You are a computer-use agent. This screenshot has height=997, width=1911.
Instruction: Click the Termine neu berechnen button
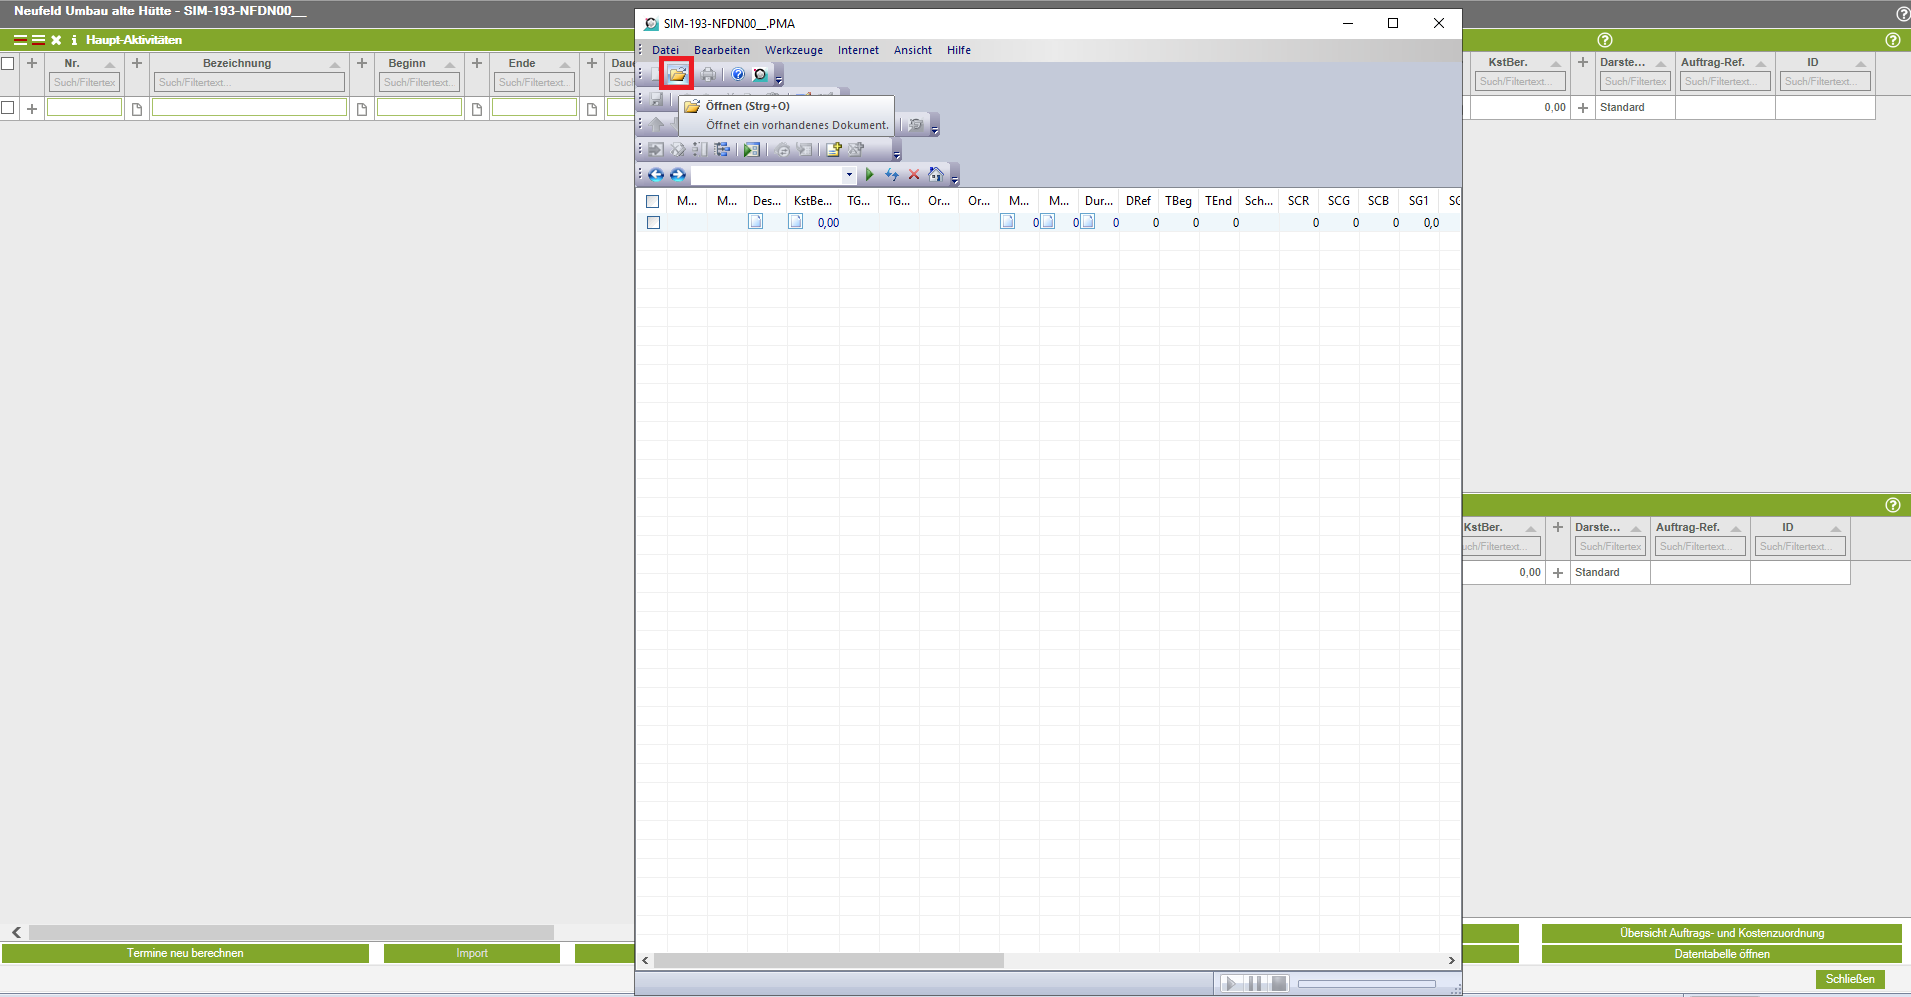185,953
